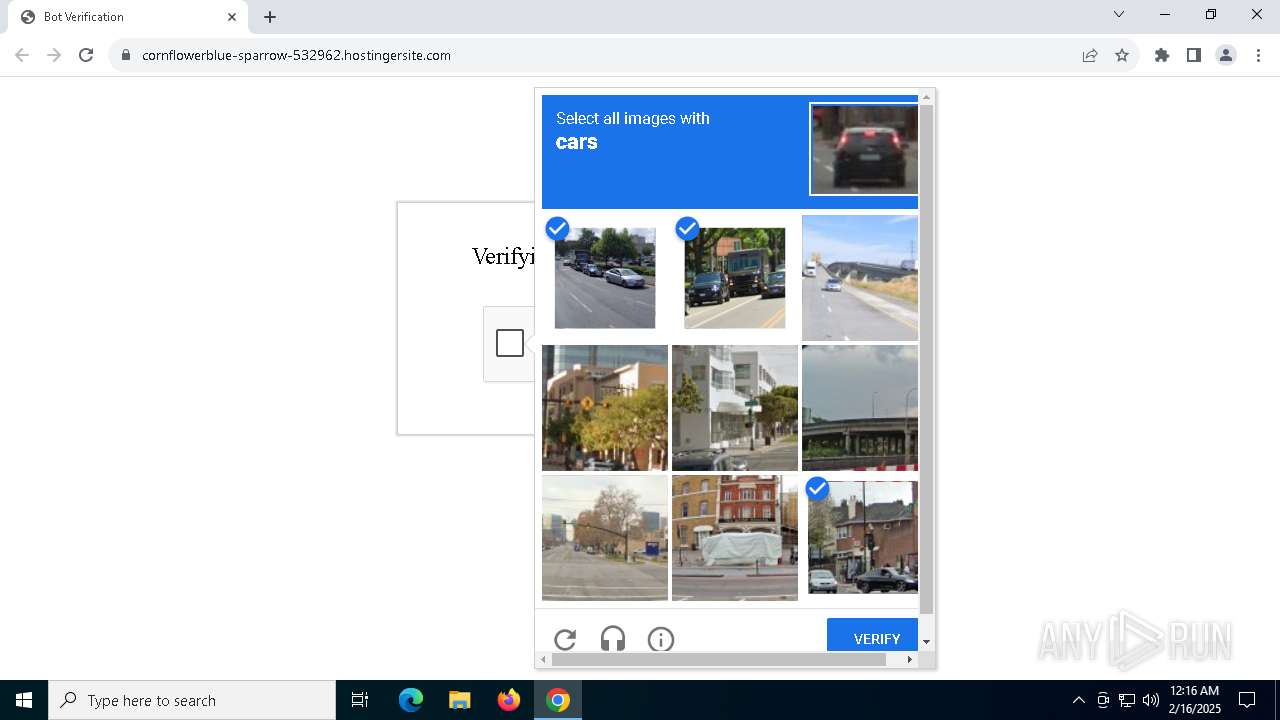The width and height of the screenshot is (1280, 720).
Task: Open the Chrome profile menu
Action: [x=1226, y=55]
